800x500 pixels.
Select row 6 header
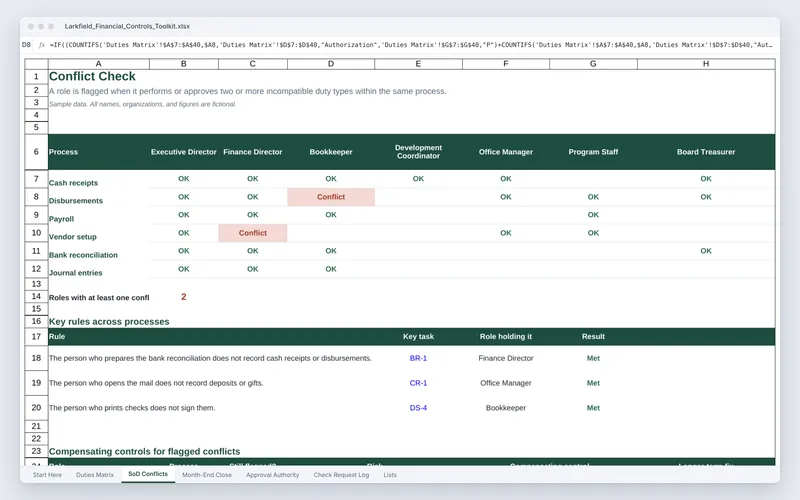pos(36,152)
